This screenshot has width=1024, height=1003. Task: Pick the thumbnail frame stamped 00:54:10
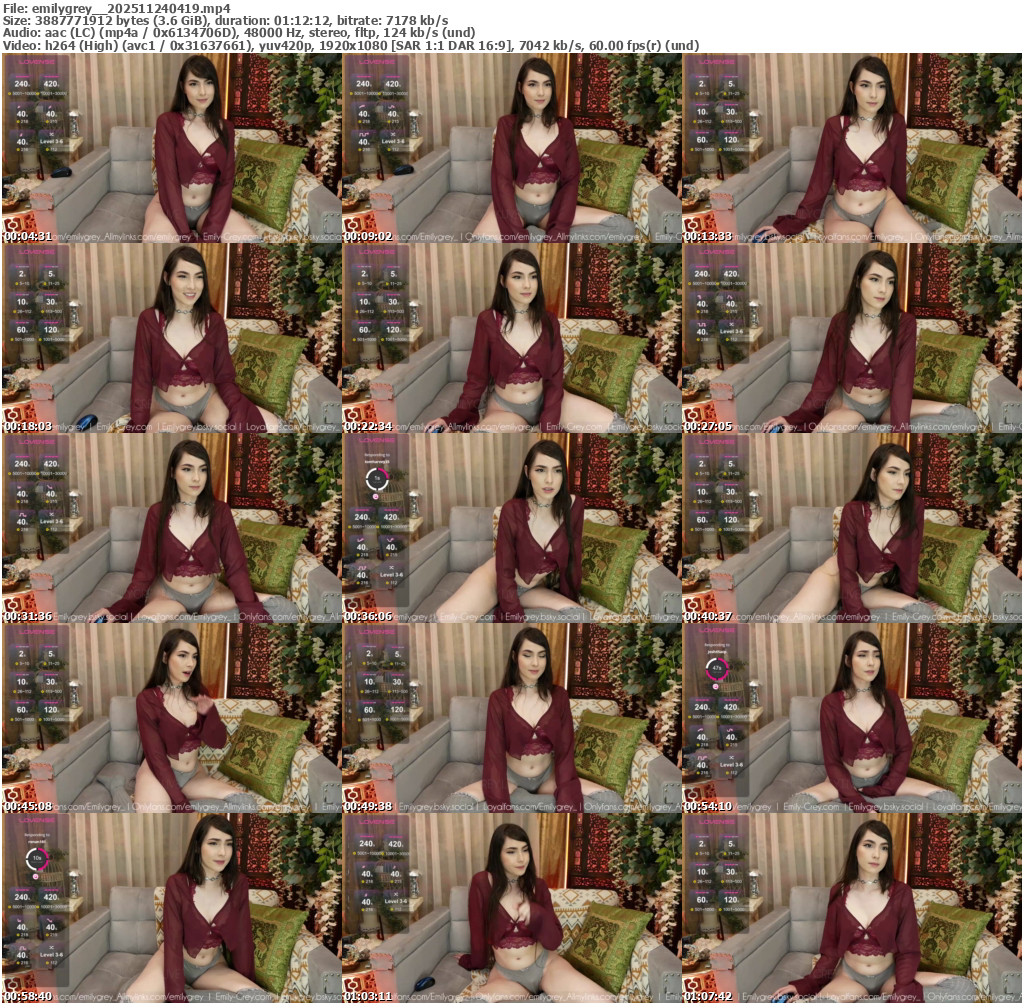[852, 718]
